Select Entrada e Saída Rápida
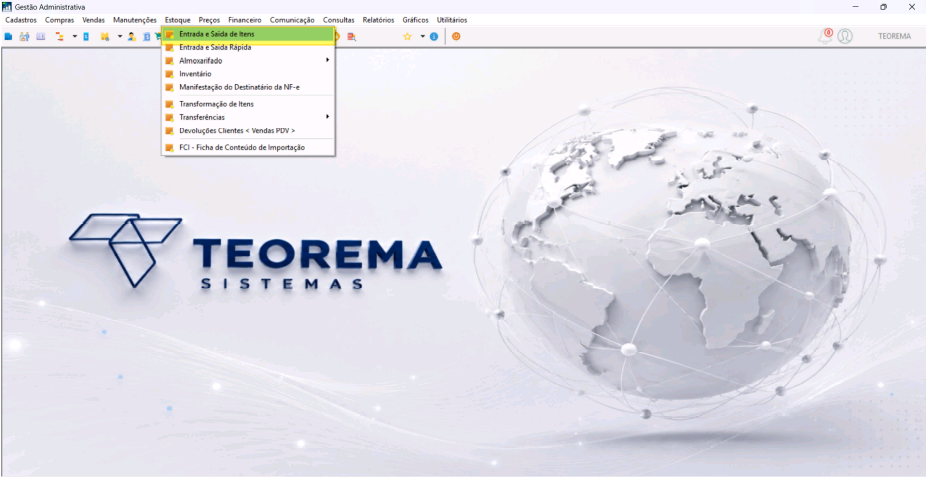Screen dimensions: 926x477 (248, 47)
